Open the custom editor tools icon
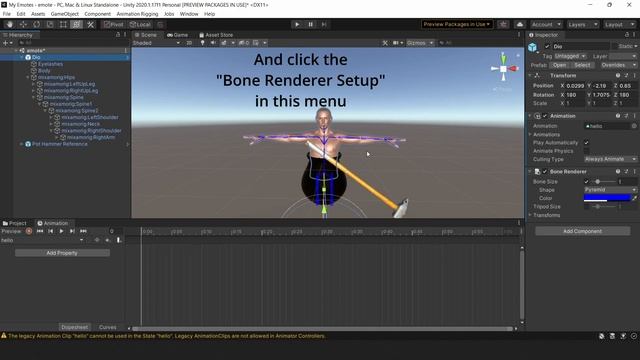This screenshot has height=360, width=640. [x=90, y=24]
